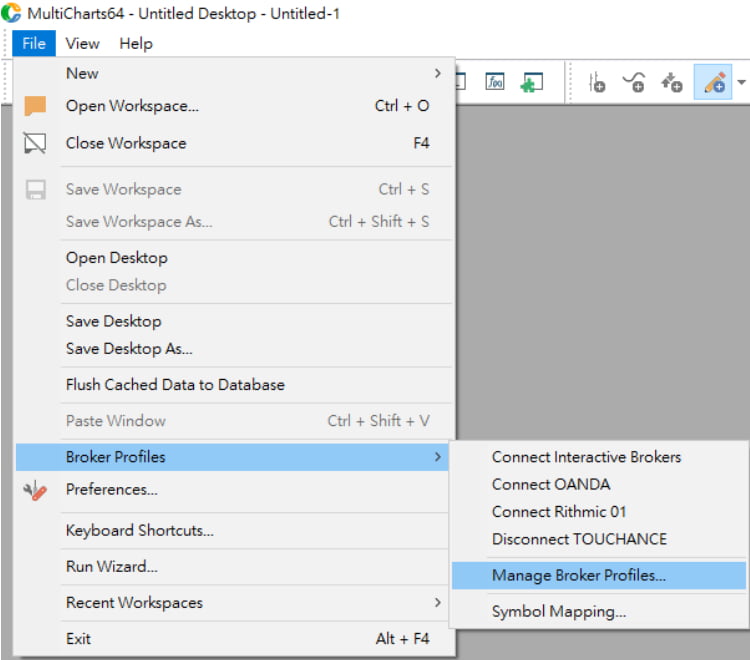Open the pencil drawing tool dropdown arrow
Image resolution: width=750 pixels, height=660 pixels.
[741, 82]
